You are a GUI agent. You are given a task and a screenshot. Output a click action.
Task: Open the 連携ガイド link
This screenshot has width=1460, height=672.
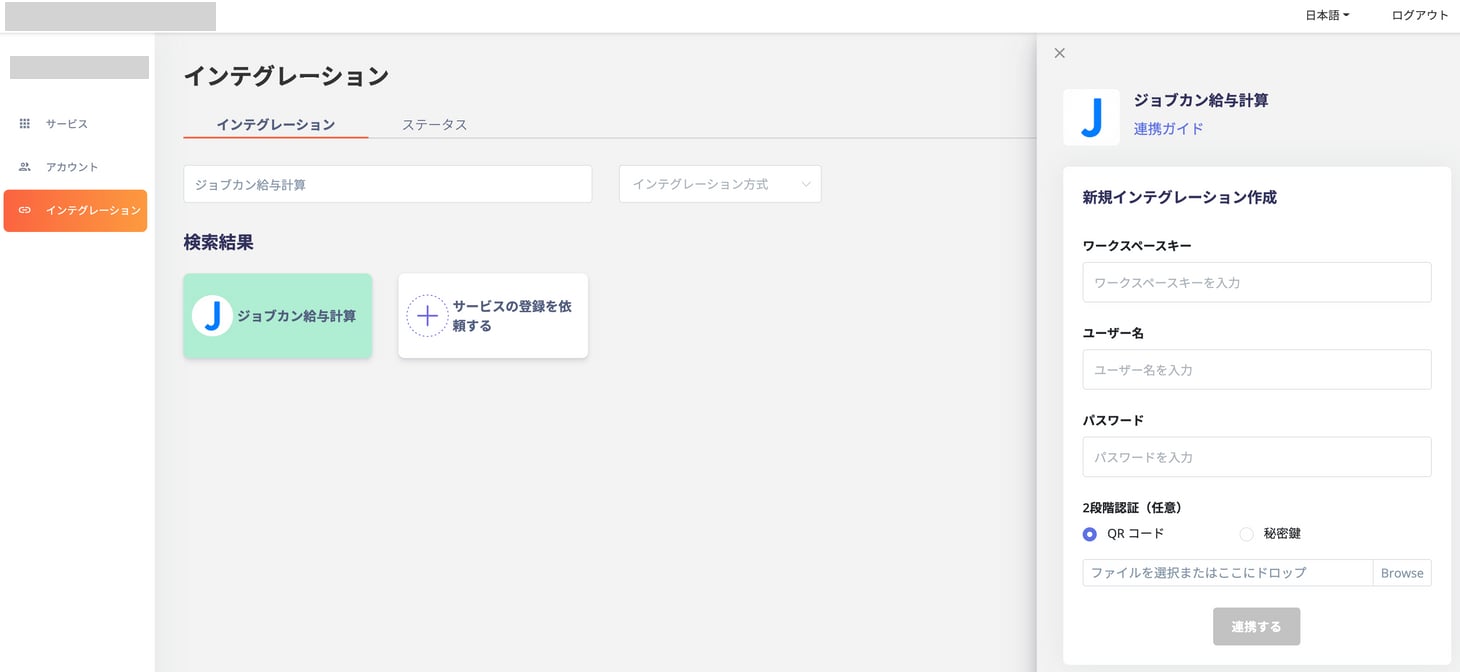(1168, 129)
